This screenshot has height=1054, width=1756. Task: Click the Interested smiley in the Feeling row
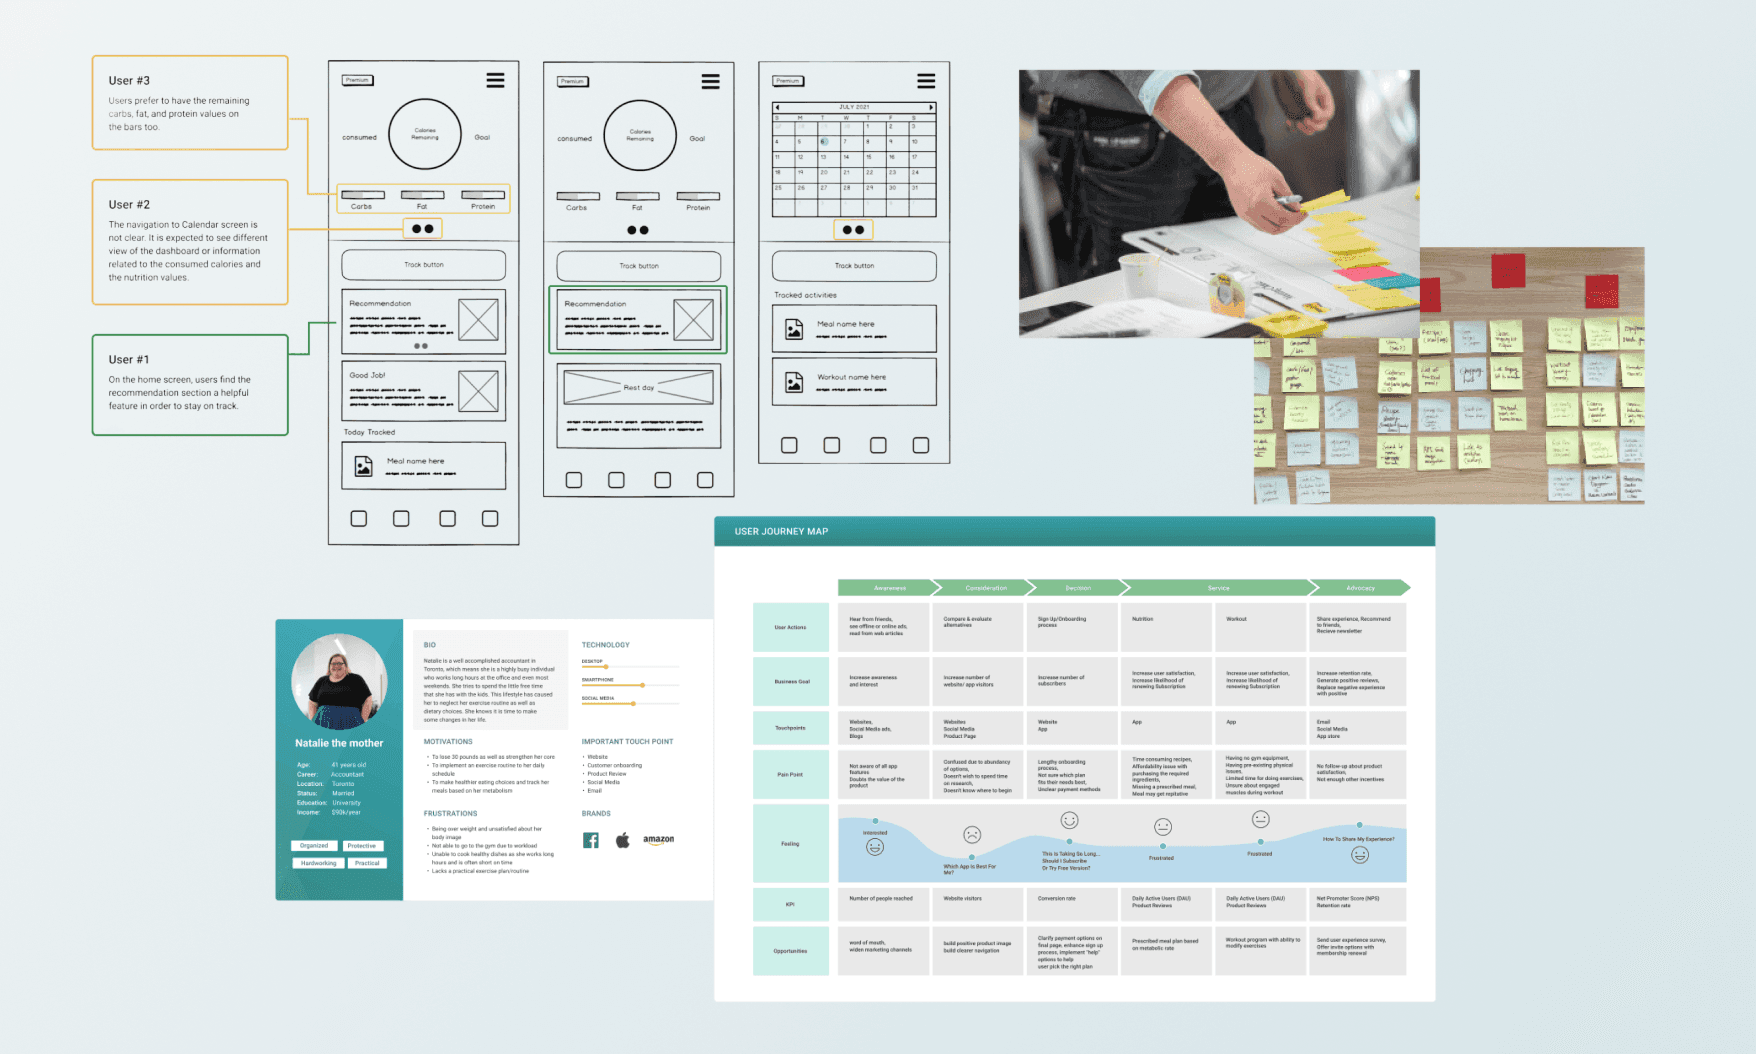coord(875,847)
